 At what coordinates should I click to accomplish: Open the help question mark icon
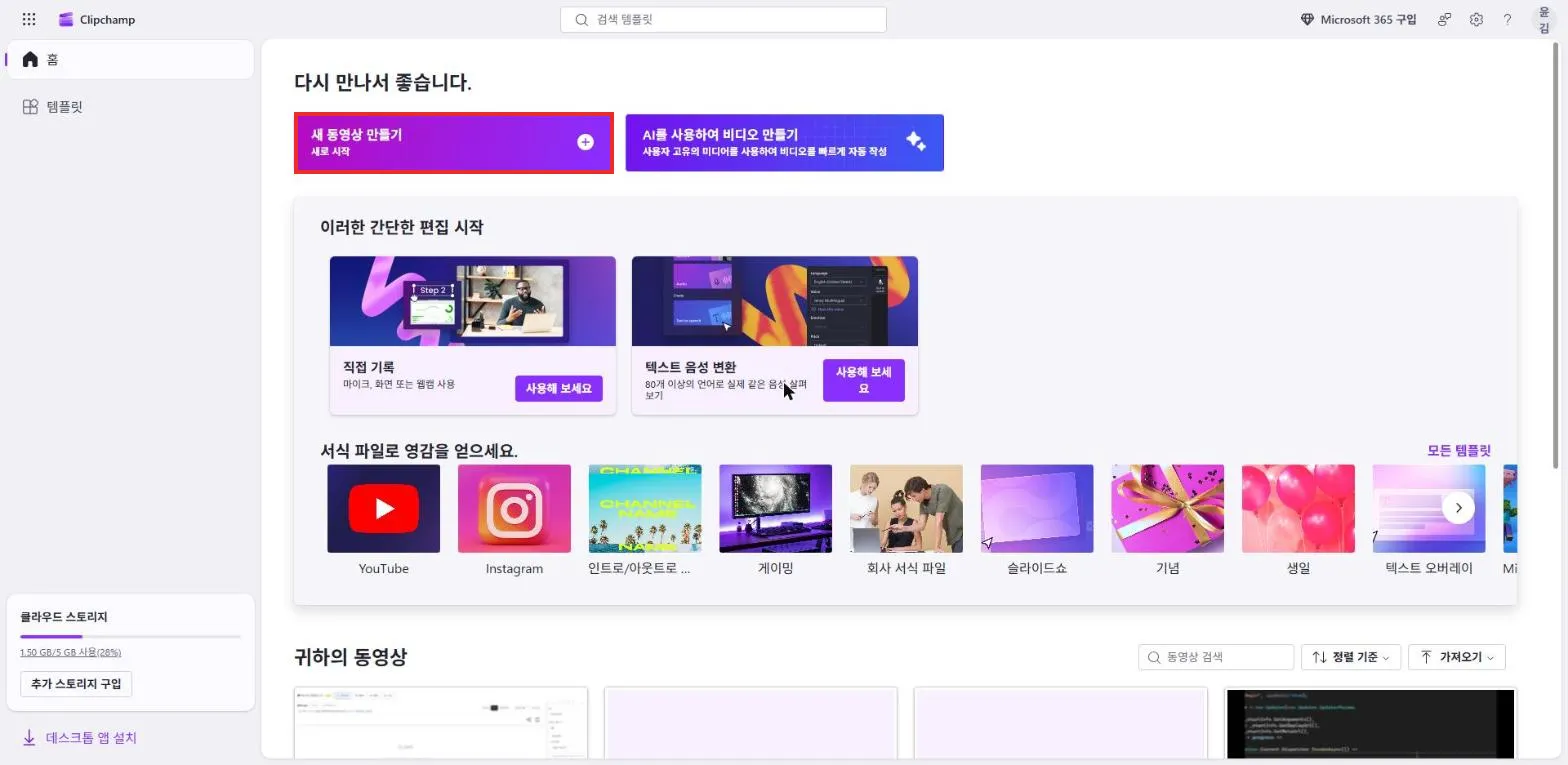[x=1507, y=19]
